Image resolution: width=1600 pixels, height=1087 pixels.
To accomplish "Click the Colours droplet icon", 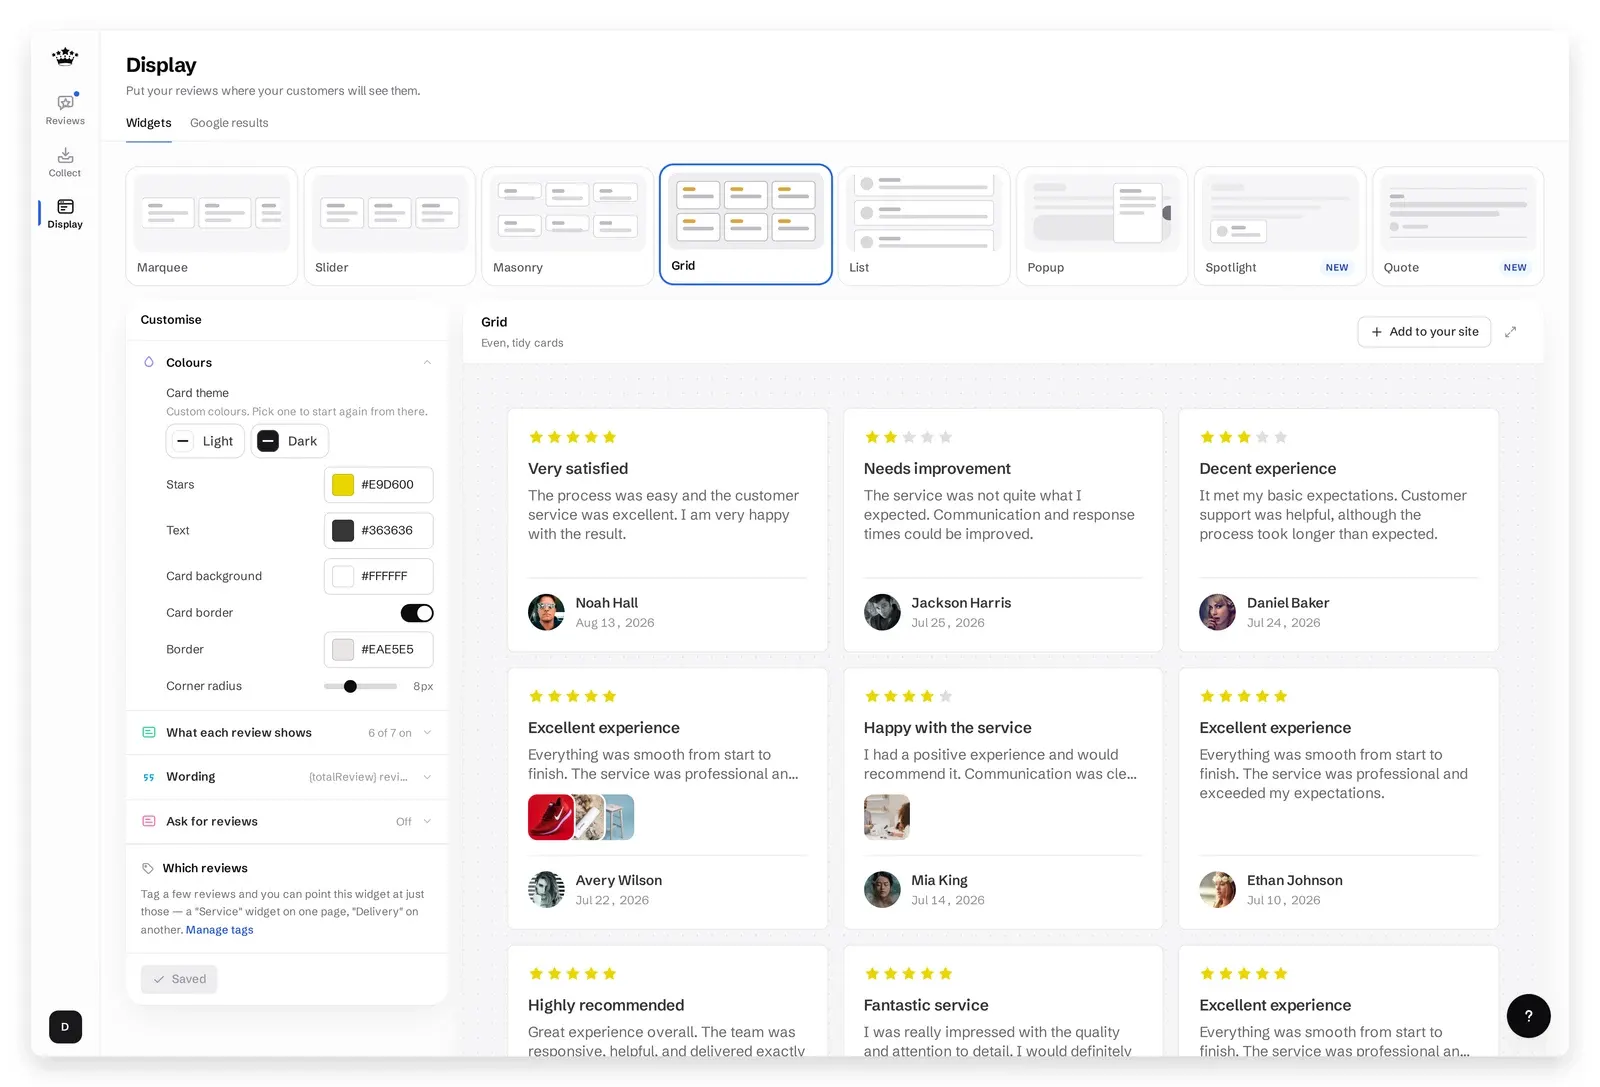I will coord(149,362).
